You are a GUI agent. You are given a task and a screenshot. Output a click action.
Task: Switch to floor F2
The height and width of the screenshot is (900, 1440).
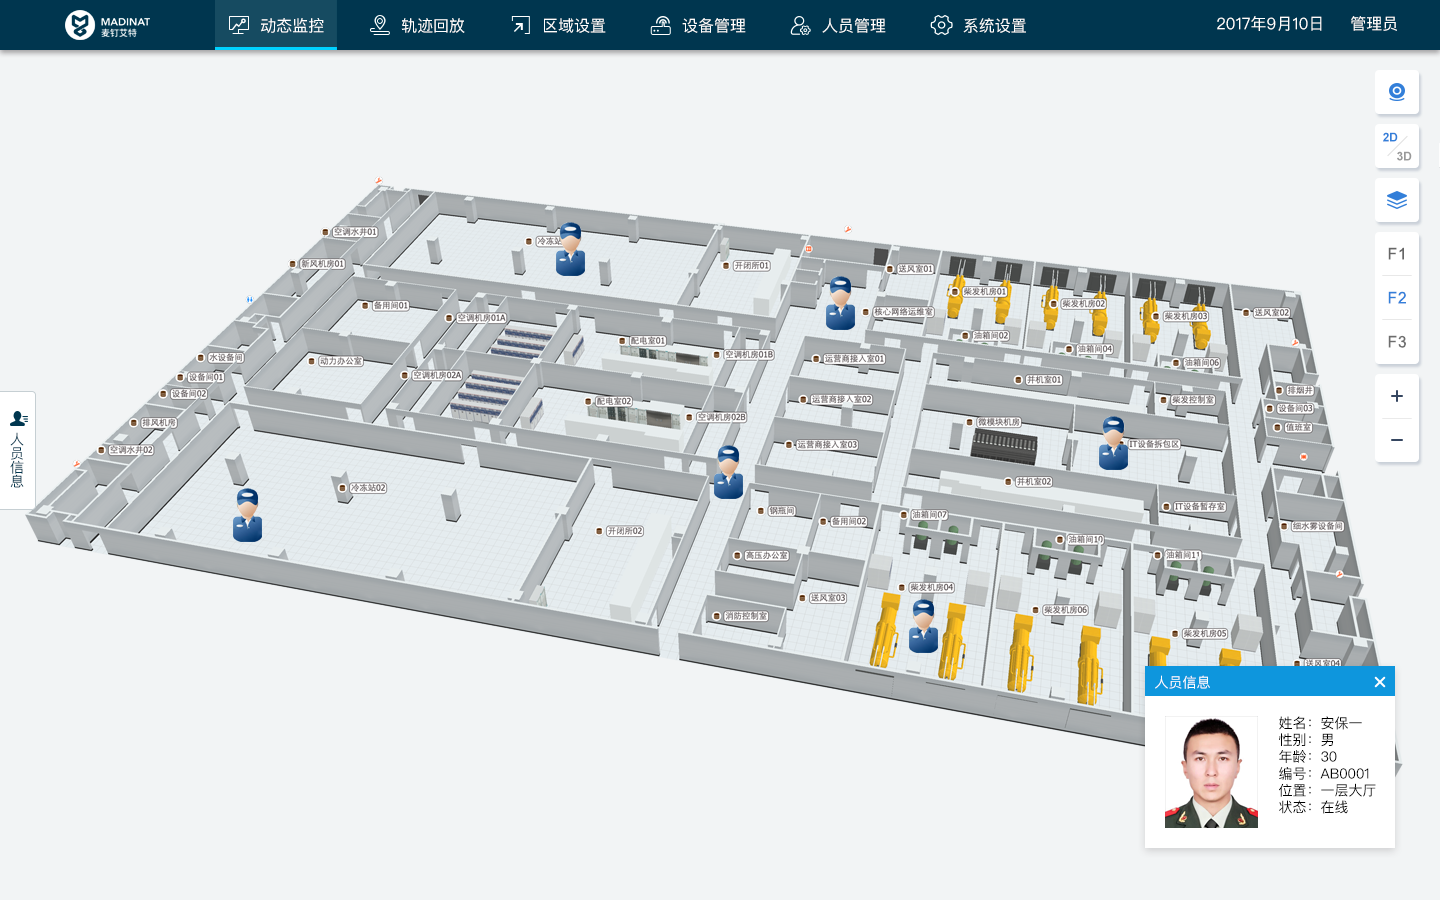click(x=1397, y=298)
